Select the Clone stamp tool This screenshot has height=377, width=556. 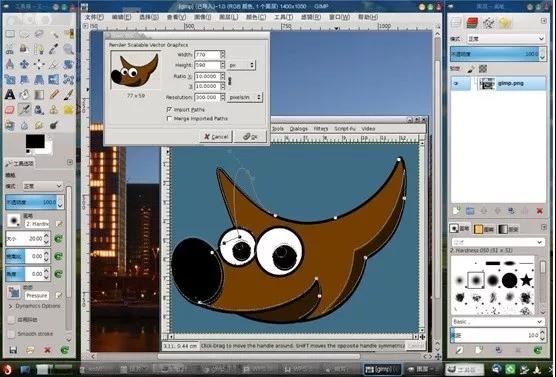(x=54, y=110)
